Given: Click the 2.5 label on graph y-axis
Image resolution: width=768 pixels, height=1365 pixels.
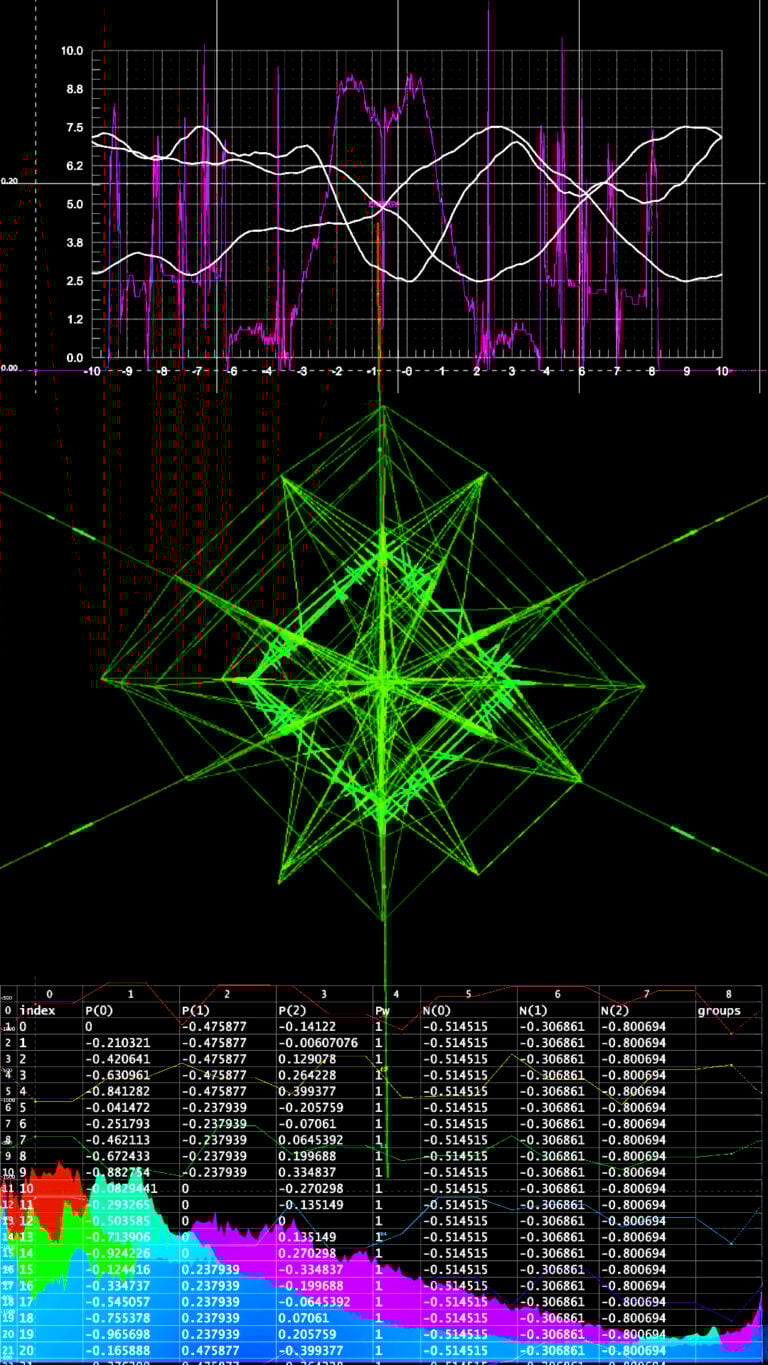Looking at the screenshot, I should point(75,281).
